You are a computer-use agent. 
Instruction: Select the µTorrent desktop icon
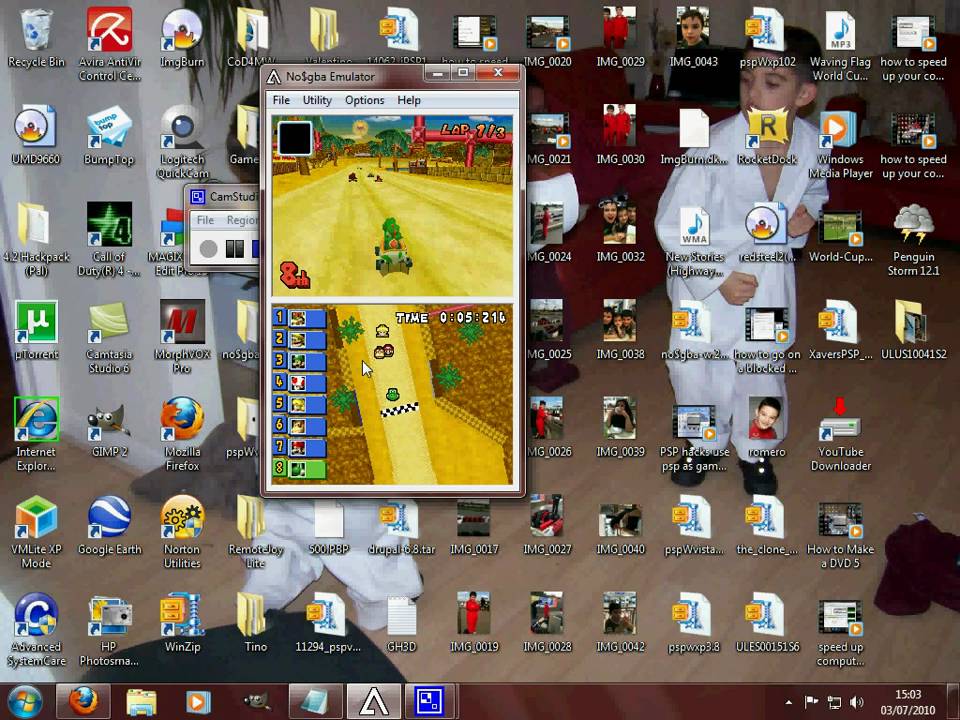36,330
